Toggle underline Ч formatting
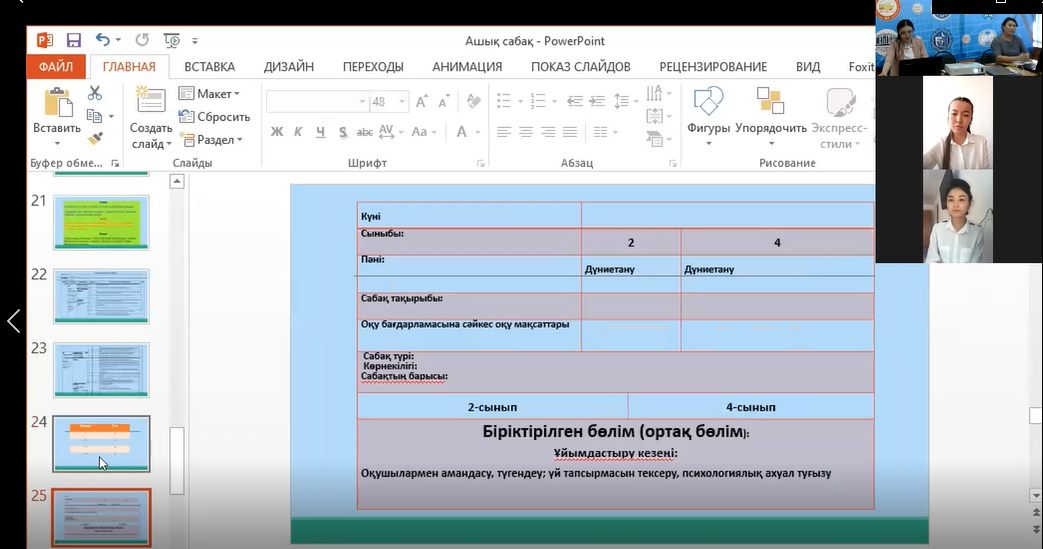Screen dimensions: 1043x549 coord(321,132)
